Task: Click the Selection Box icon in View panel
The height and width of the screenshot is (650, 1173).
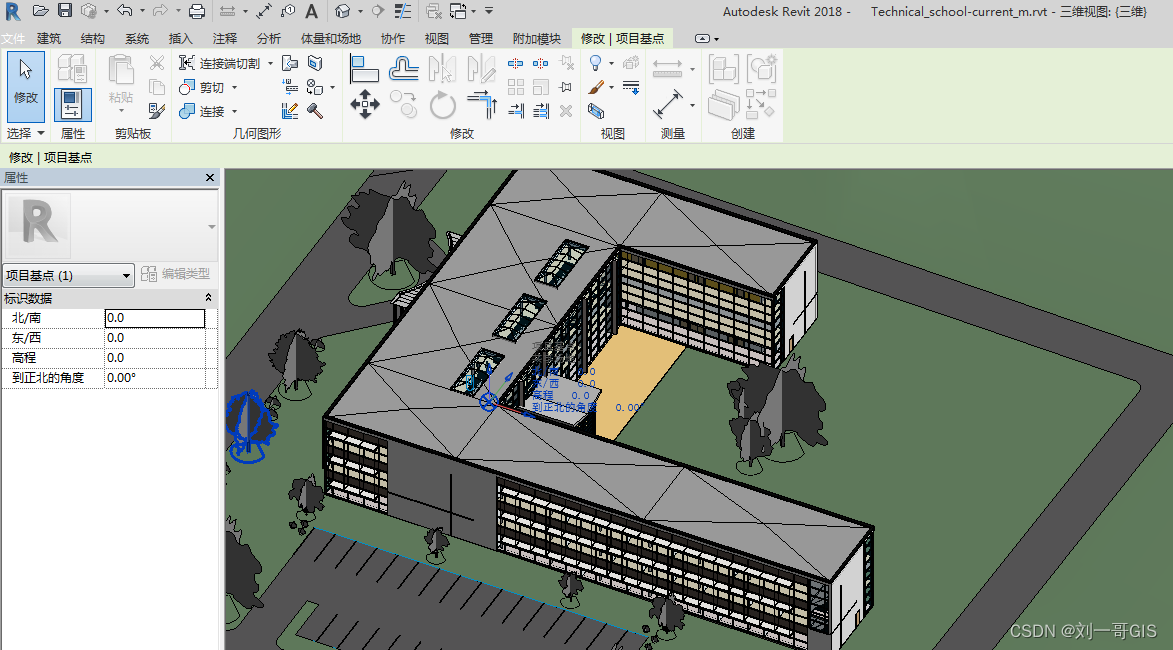Action: click(x=595, y=111)
